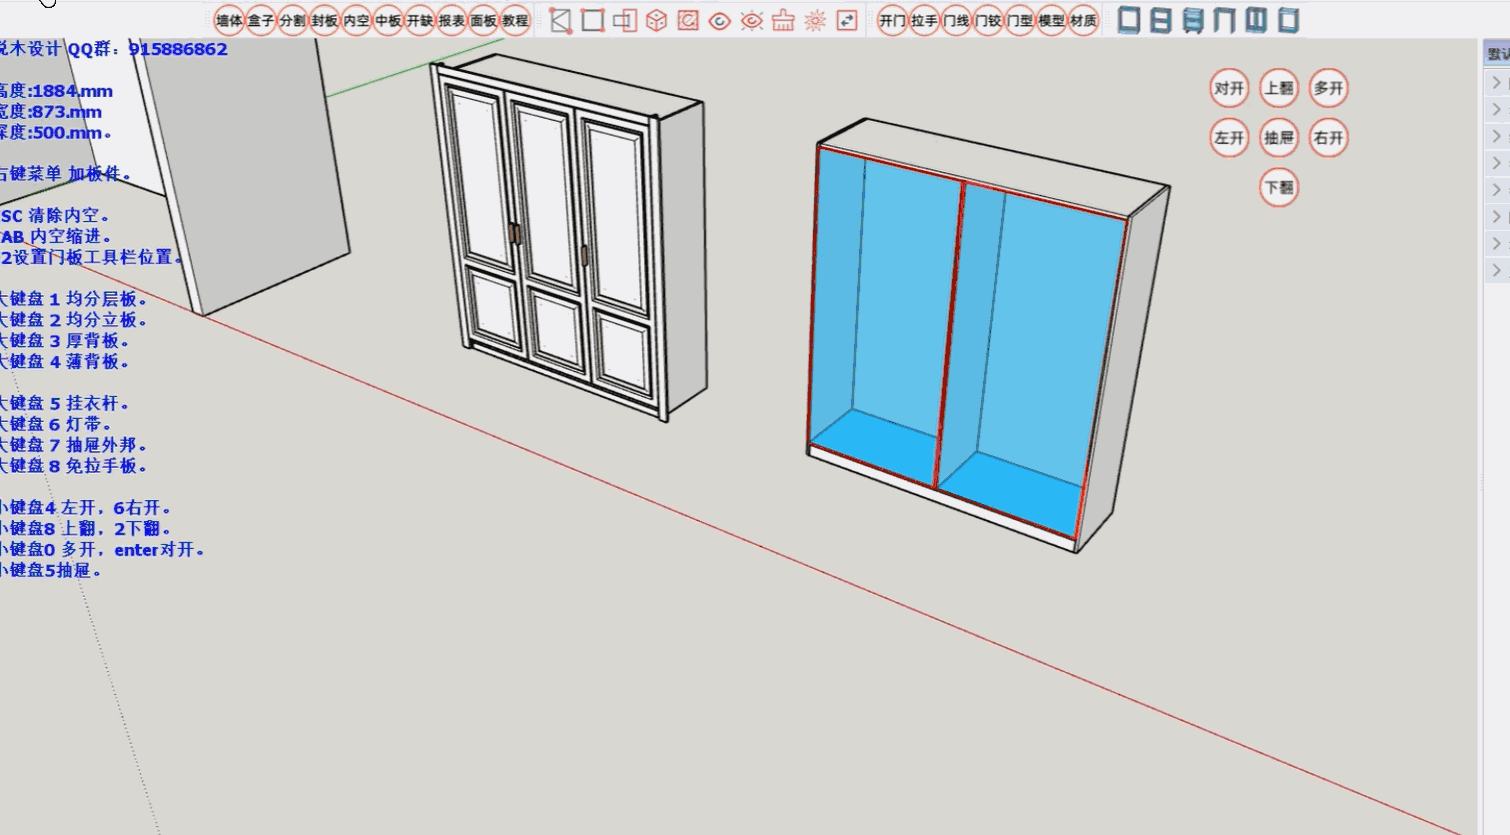Click the swap arrows icon
Screen dimensions: 1510x835
[847, 20]
